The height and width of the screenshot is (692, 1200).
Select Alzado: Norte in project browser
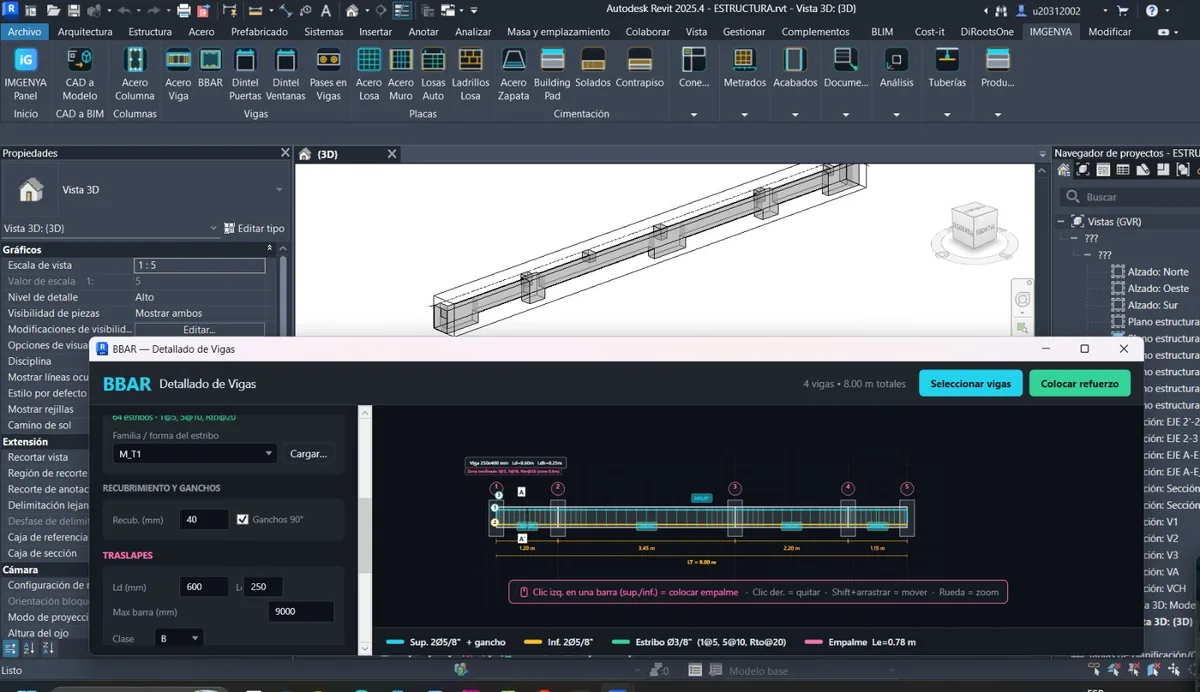click(1158, 272)
